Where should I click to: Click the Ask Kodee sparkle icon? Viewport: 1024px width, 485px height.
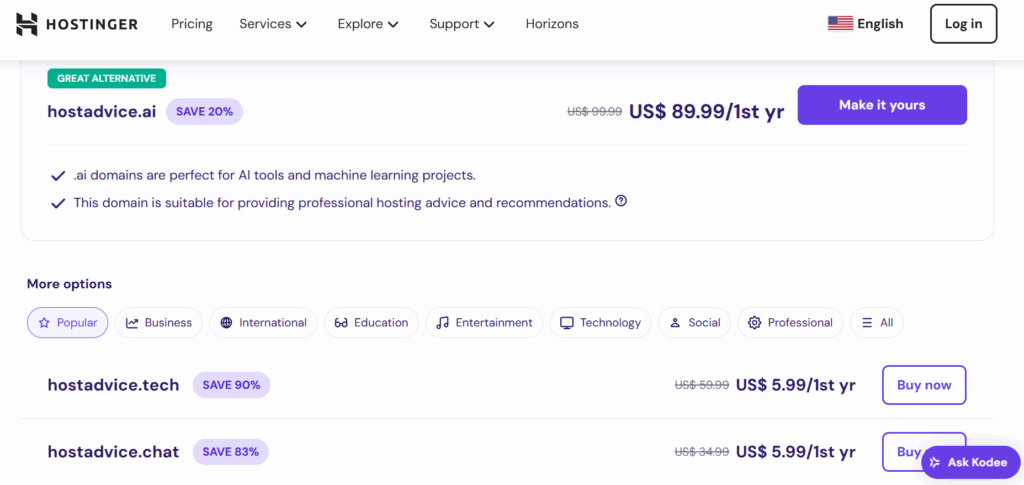pyautogui.click(x=935, y=462)
